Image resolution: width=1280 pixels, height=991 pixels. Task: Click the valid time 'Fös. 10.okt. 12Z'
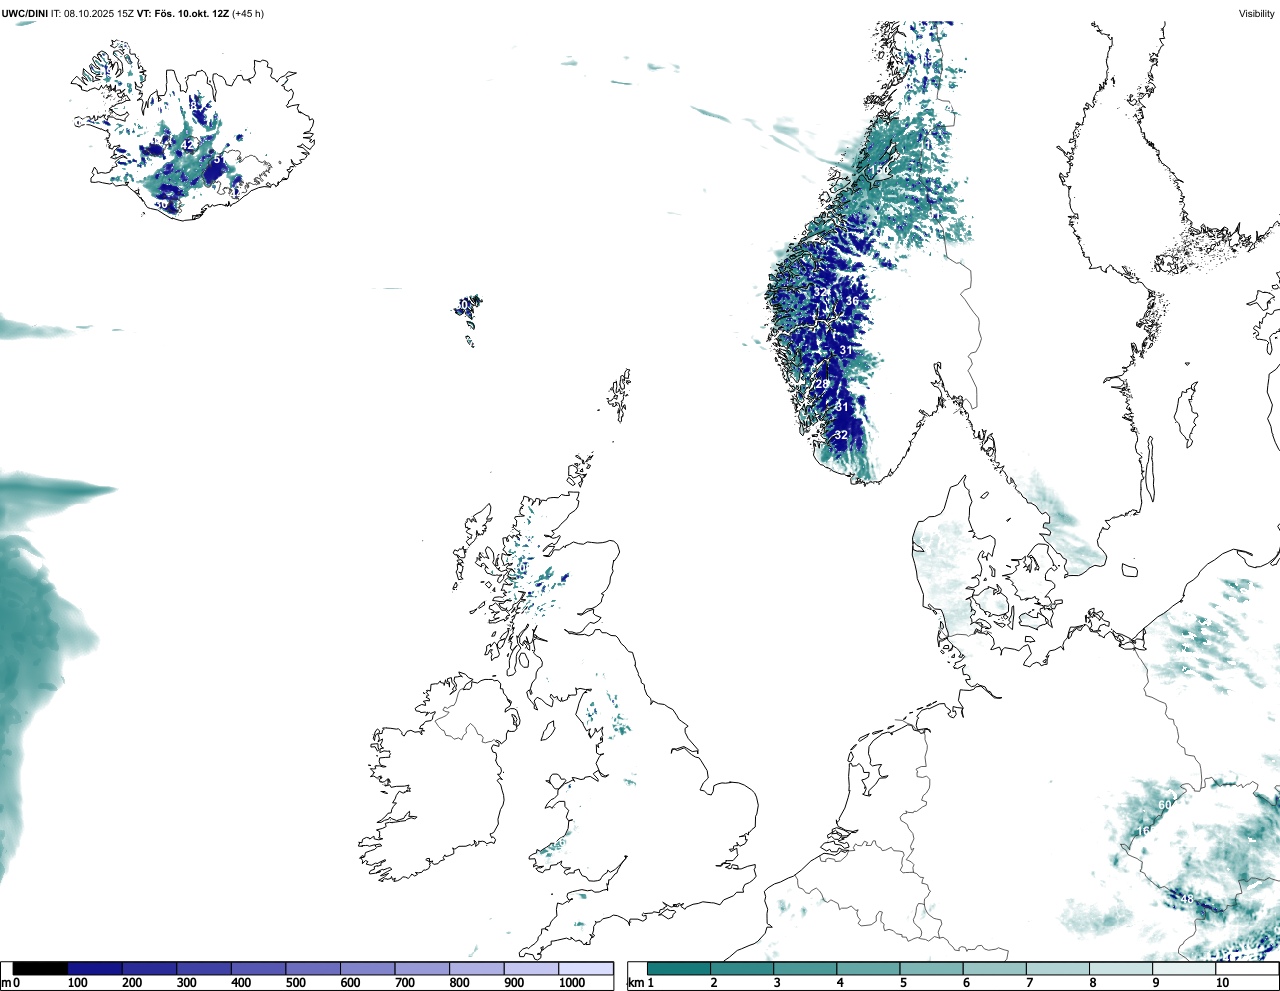click(x=190, y=14)
